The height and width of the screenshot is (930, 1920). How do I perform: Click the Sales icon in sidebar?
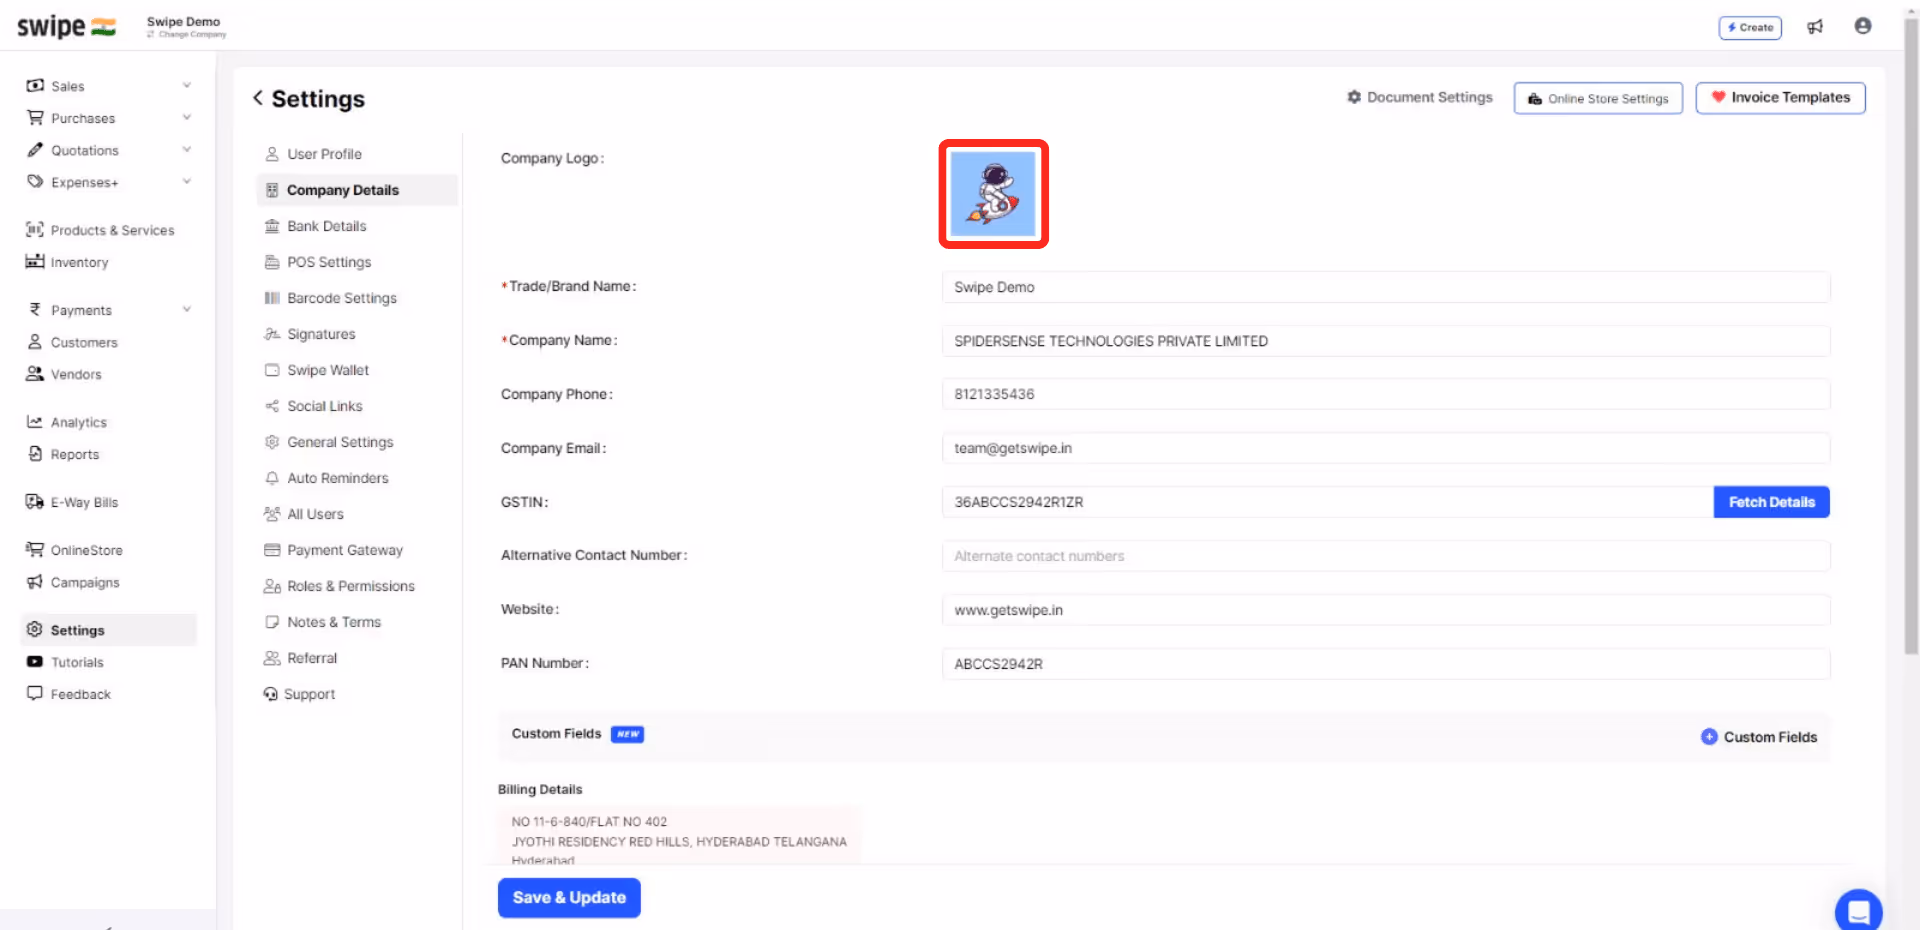(35, 86)
